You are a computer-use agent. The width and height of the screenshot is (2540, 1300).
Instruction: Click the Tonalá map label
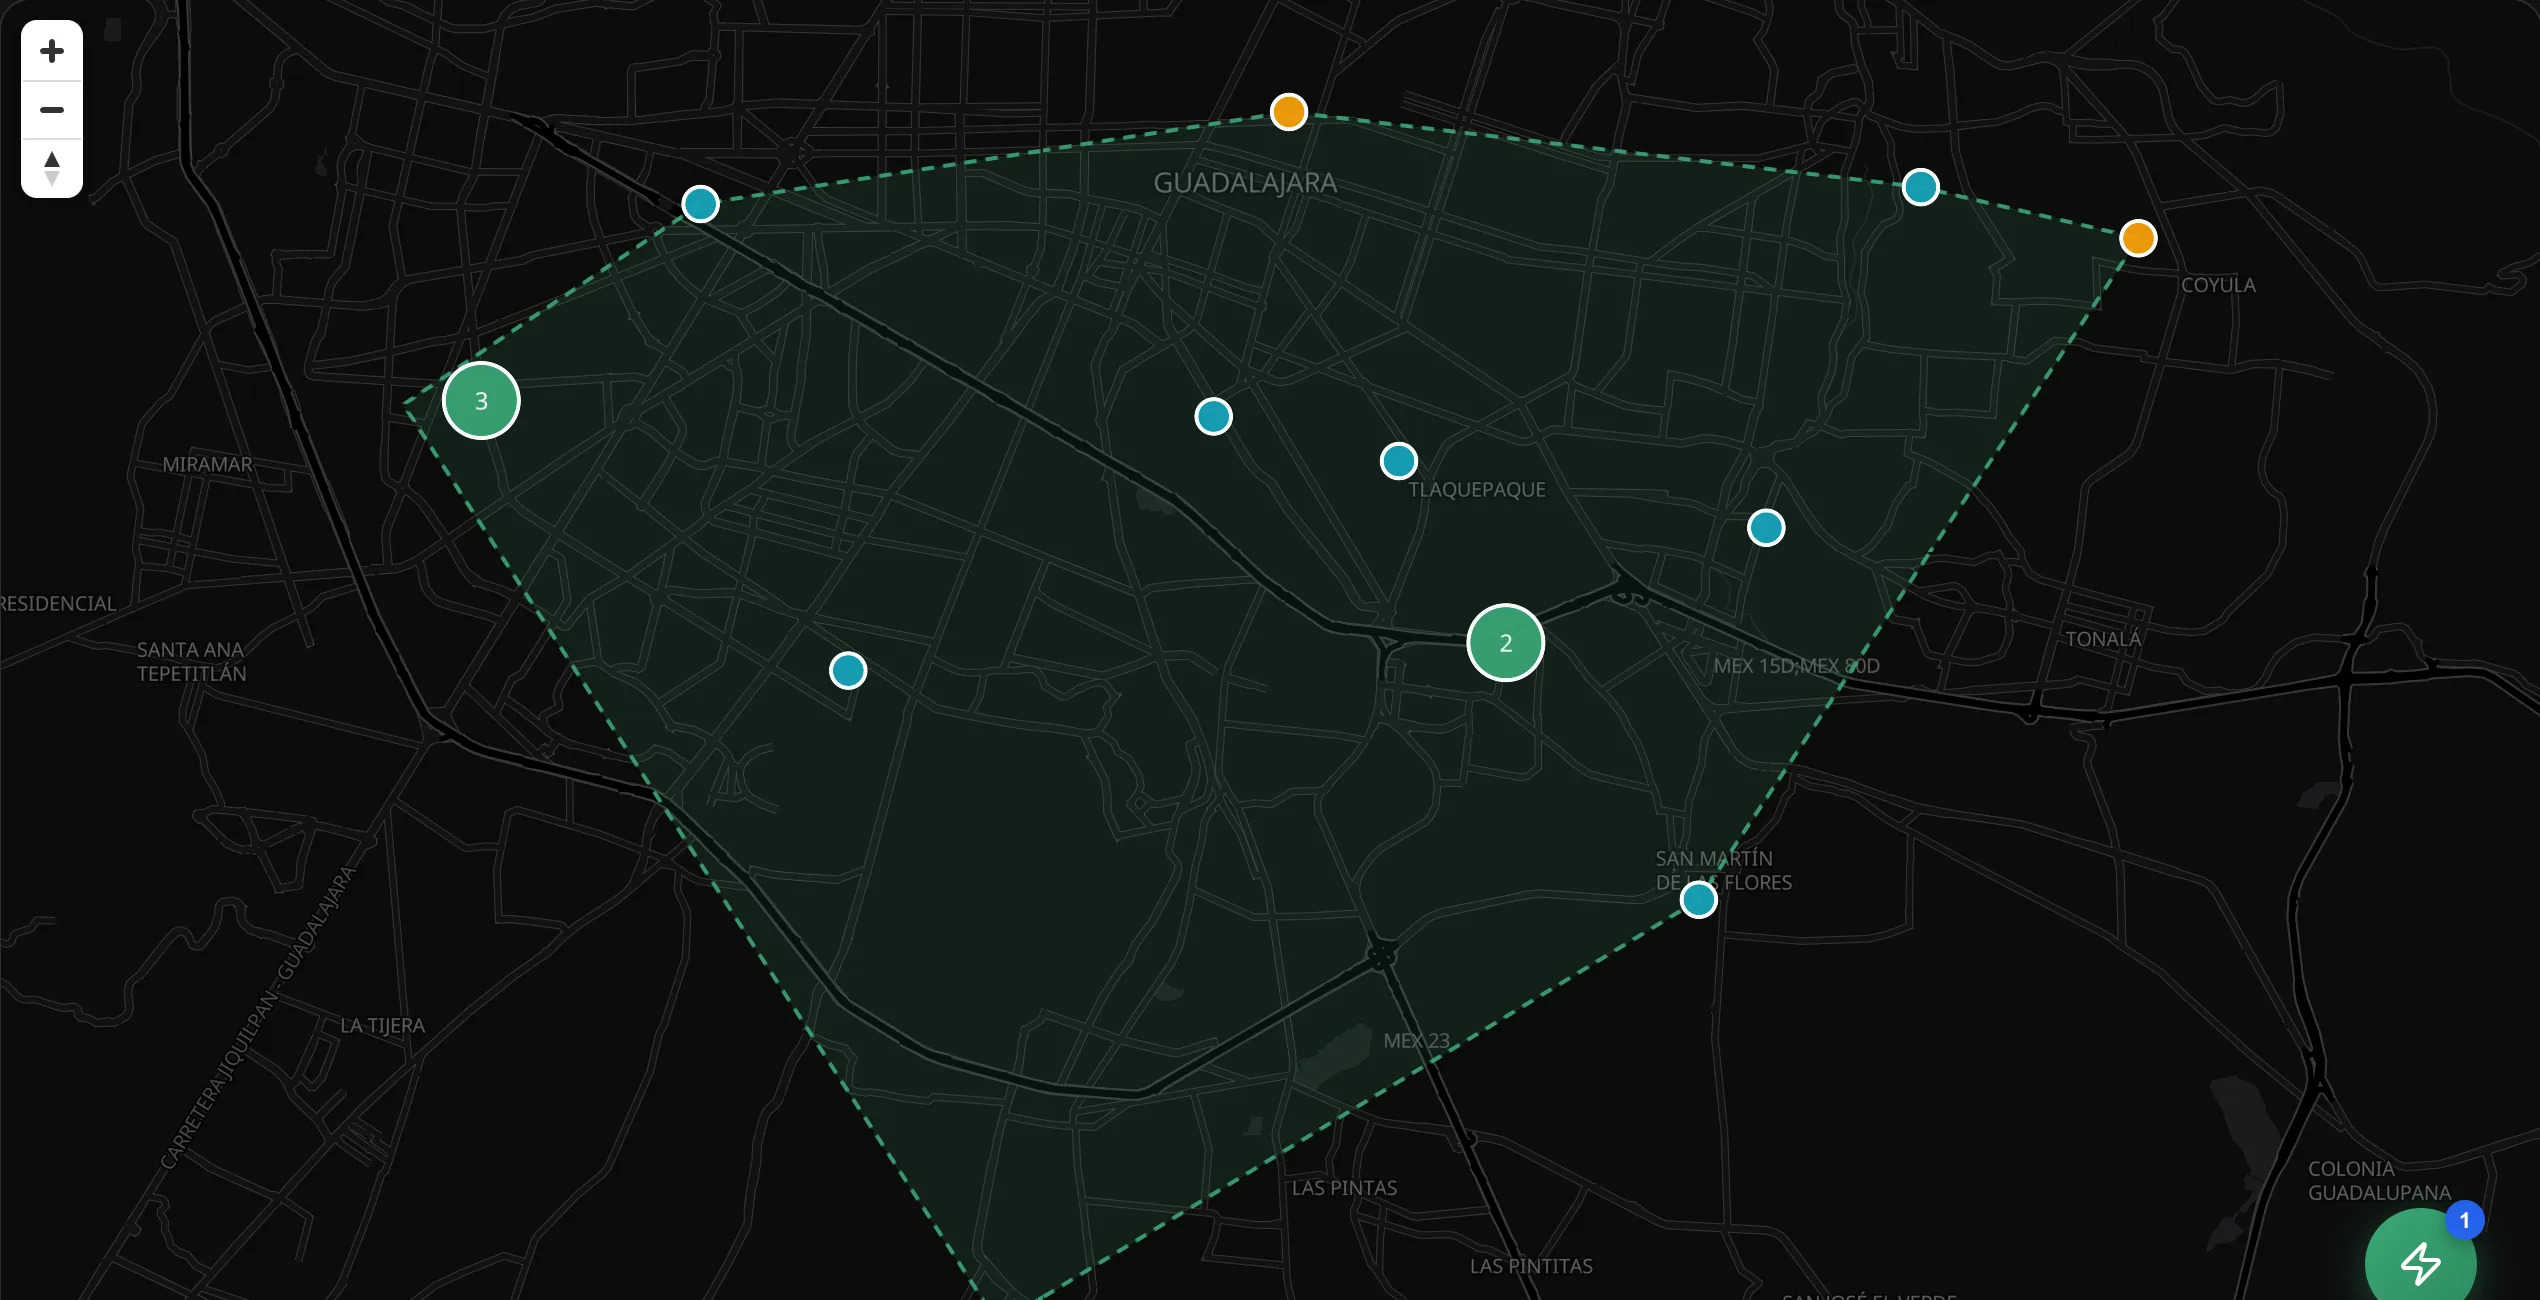click(x=2103, y=638)
